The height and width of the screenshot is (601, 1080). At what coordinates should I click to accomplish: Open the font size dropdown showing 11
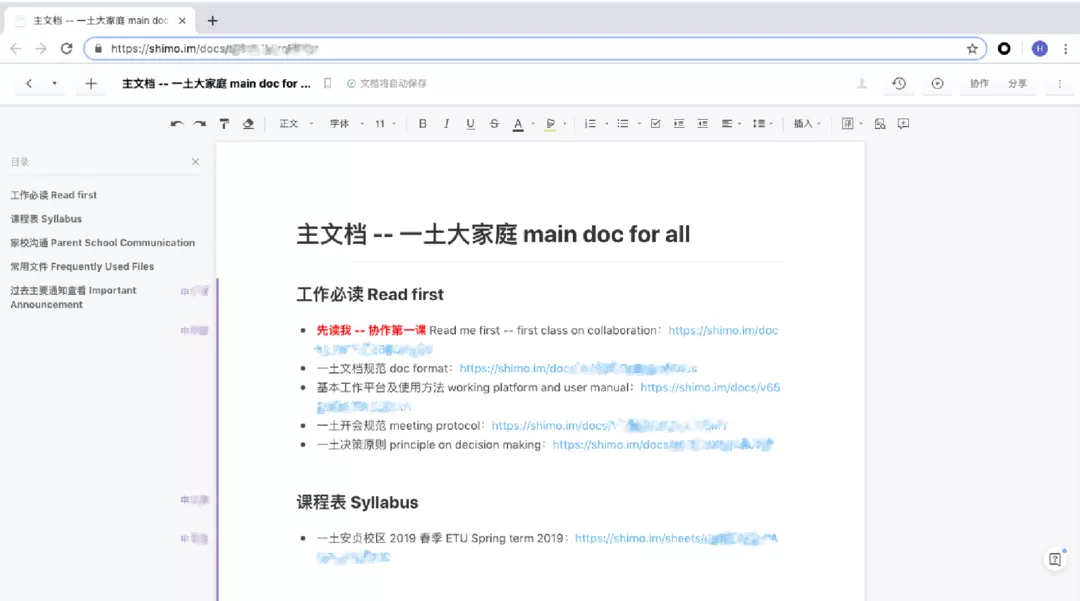(x=382, y=123)
